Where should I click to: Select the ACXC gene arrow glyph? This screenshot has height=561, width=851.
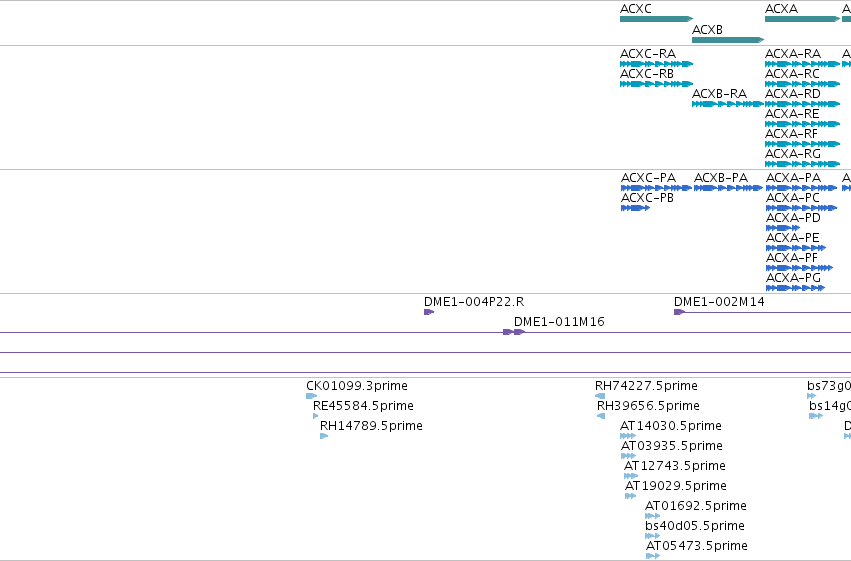tap(656, 19)
